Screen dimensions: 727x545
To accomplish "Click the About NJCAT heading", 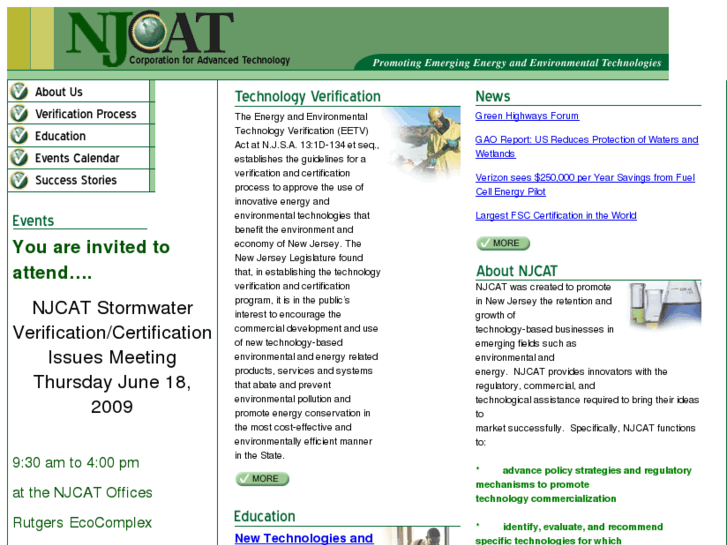I will (x=517, y=271).
